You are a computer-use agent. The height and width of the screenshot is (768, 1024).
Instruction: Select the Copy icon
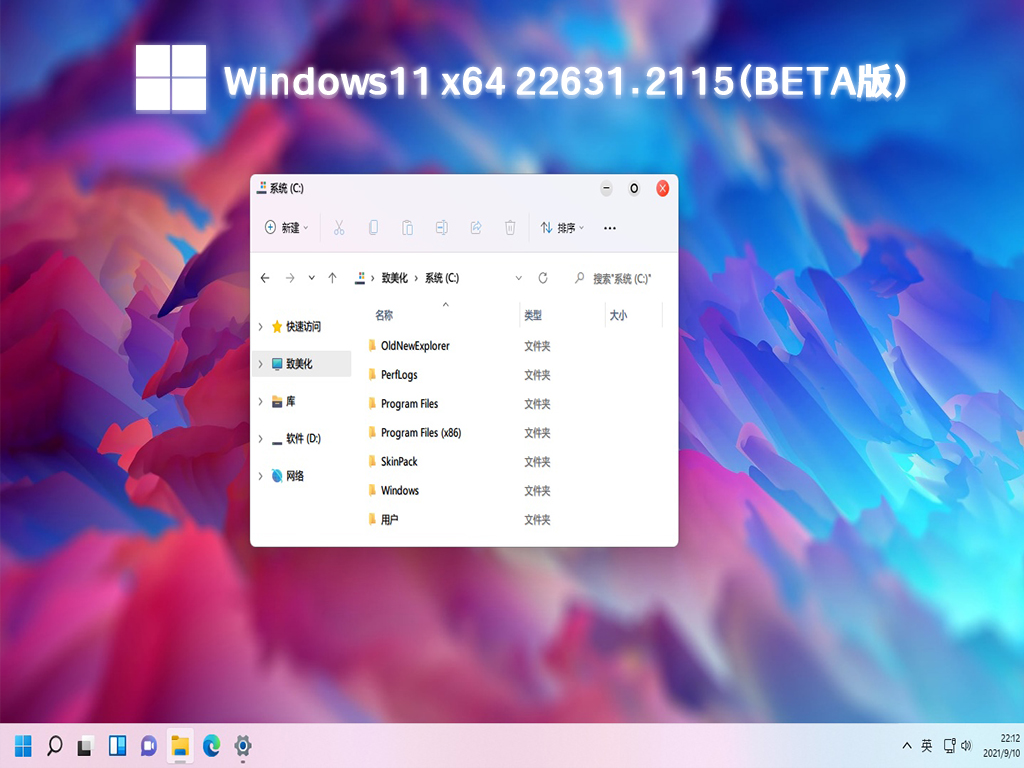click(373, 228)
